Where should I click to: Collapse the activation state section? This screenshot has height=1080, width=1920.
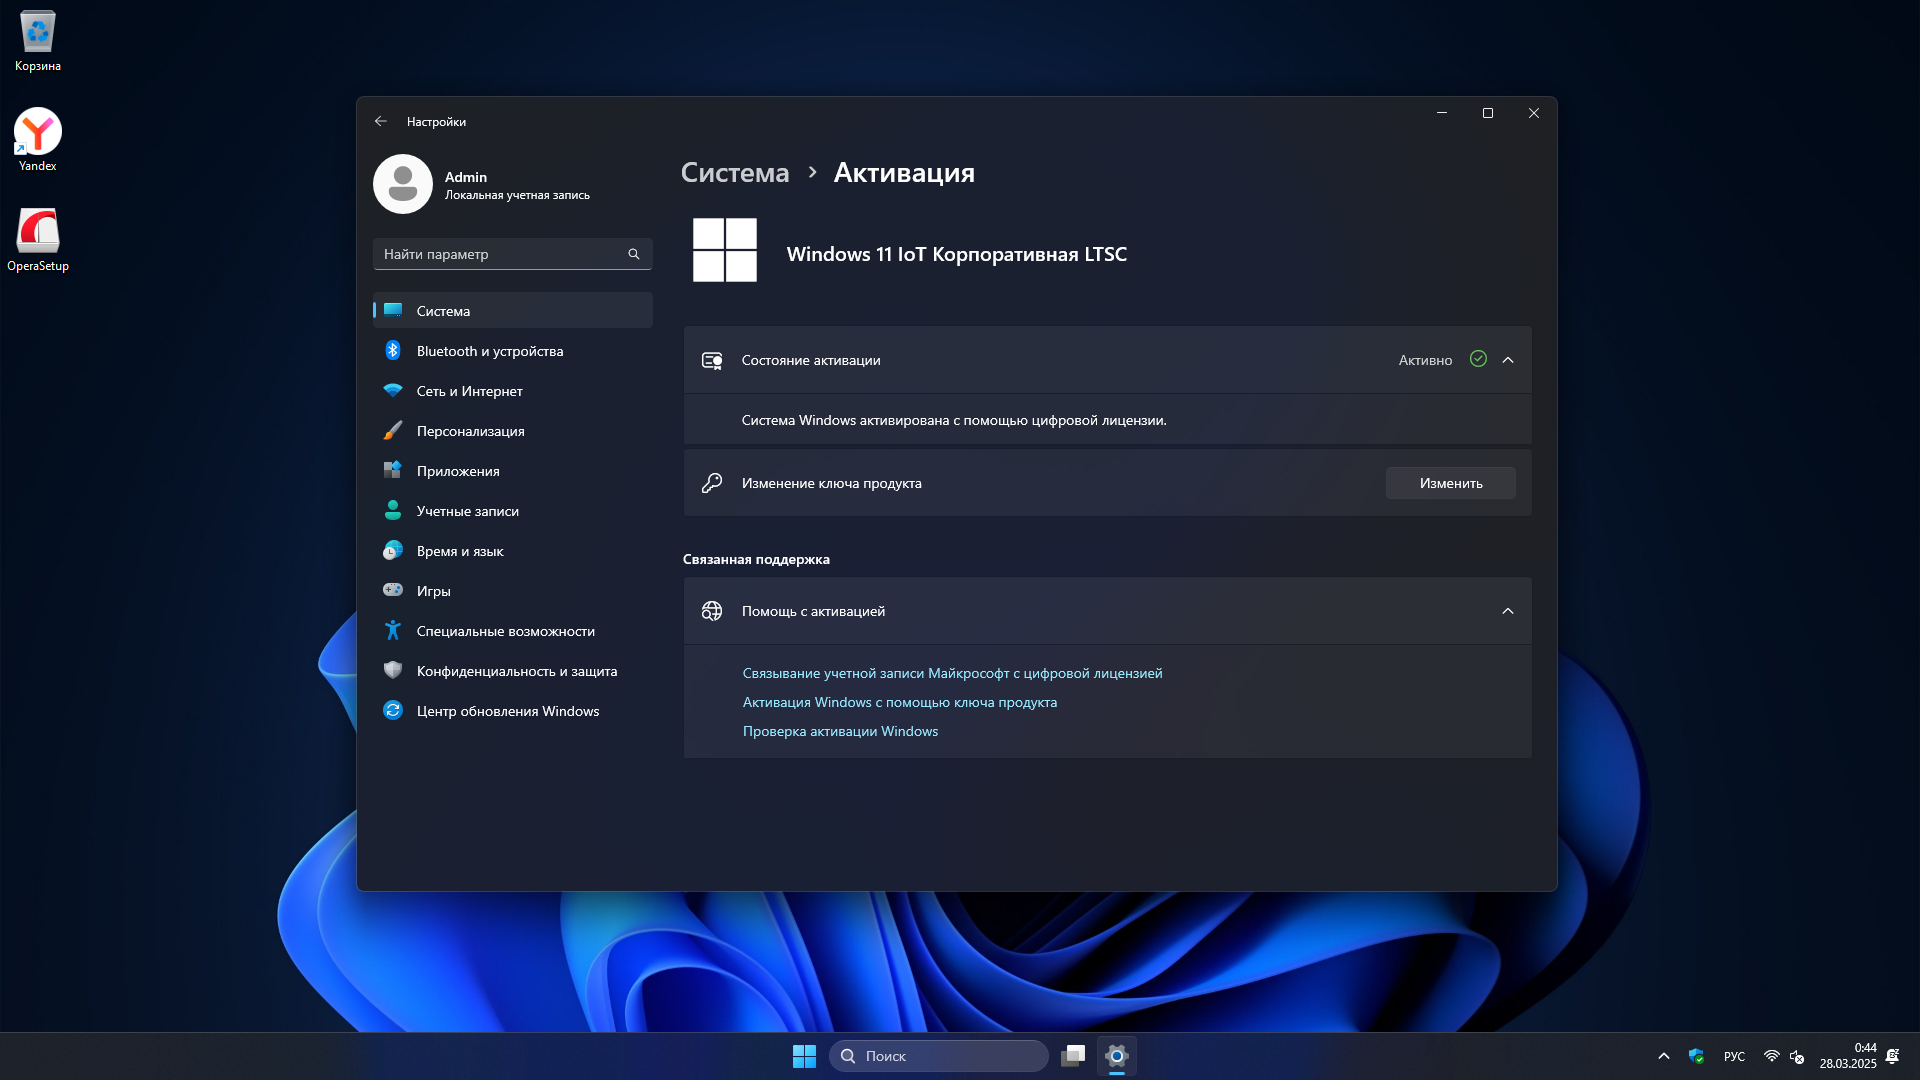coord(1508,360)
